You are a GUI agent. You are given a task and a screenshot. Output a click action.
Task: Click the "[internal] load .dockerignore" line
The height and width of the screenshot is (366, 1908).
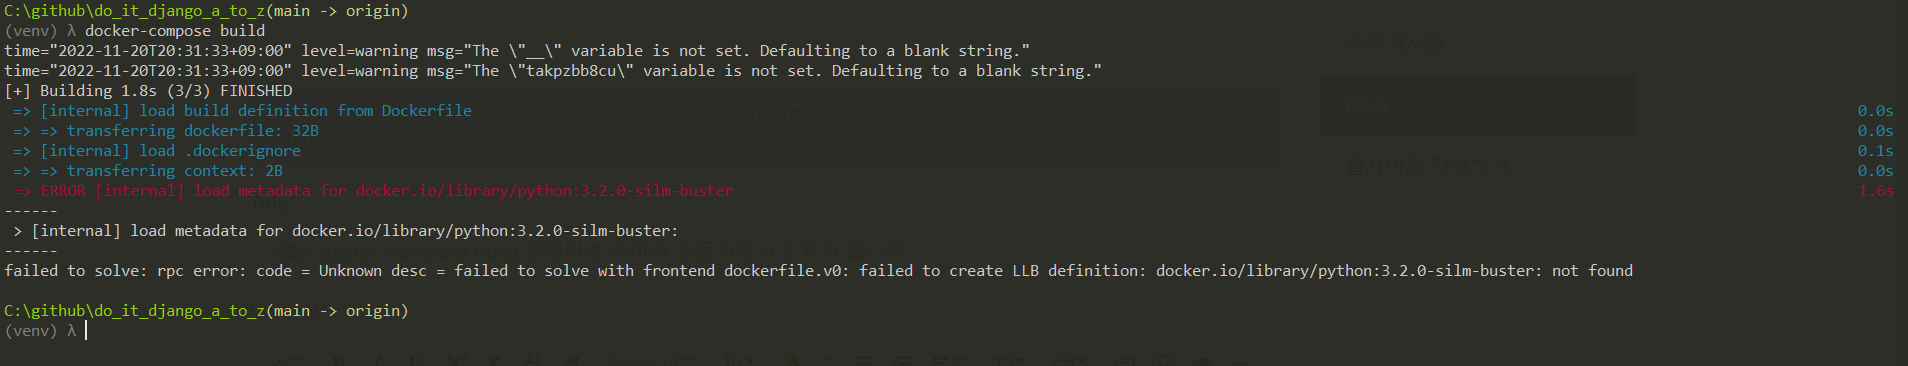click(x=157, y=151)
